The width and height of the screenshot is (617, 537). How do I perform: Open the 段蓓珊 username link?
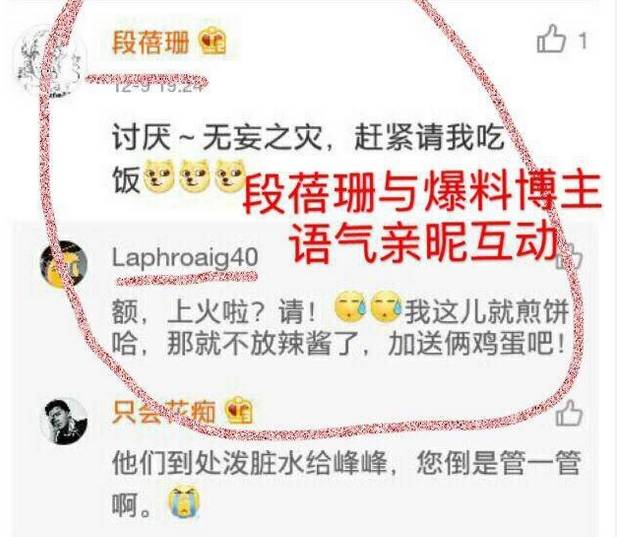[151, 41]
